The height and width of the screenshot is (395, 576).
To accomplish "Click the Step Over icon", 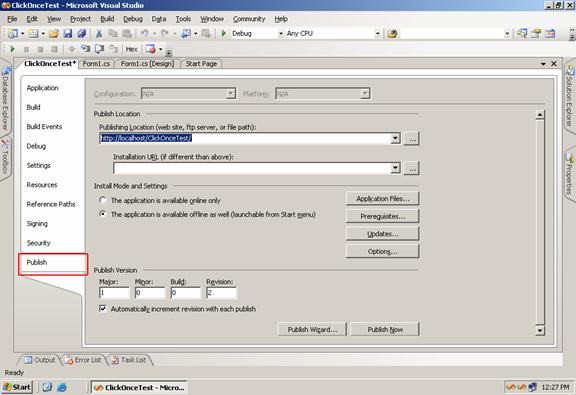I will (x=100, y=49).
